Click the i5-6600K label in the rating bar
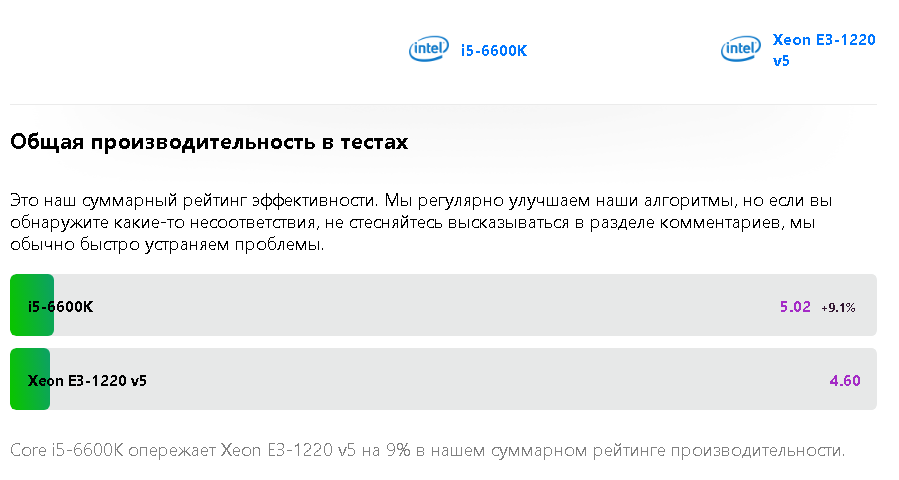The height and width of the screenshot is (480, 899). 61,307
